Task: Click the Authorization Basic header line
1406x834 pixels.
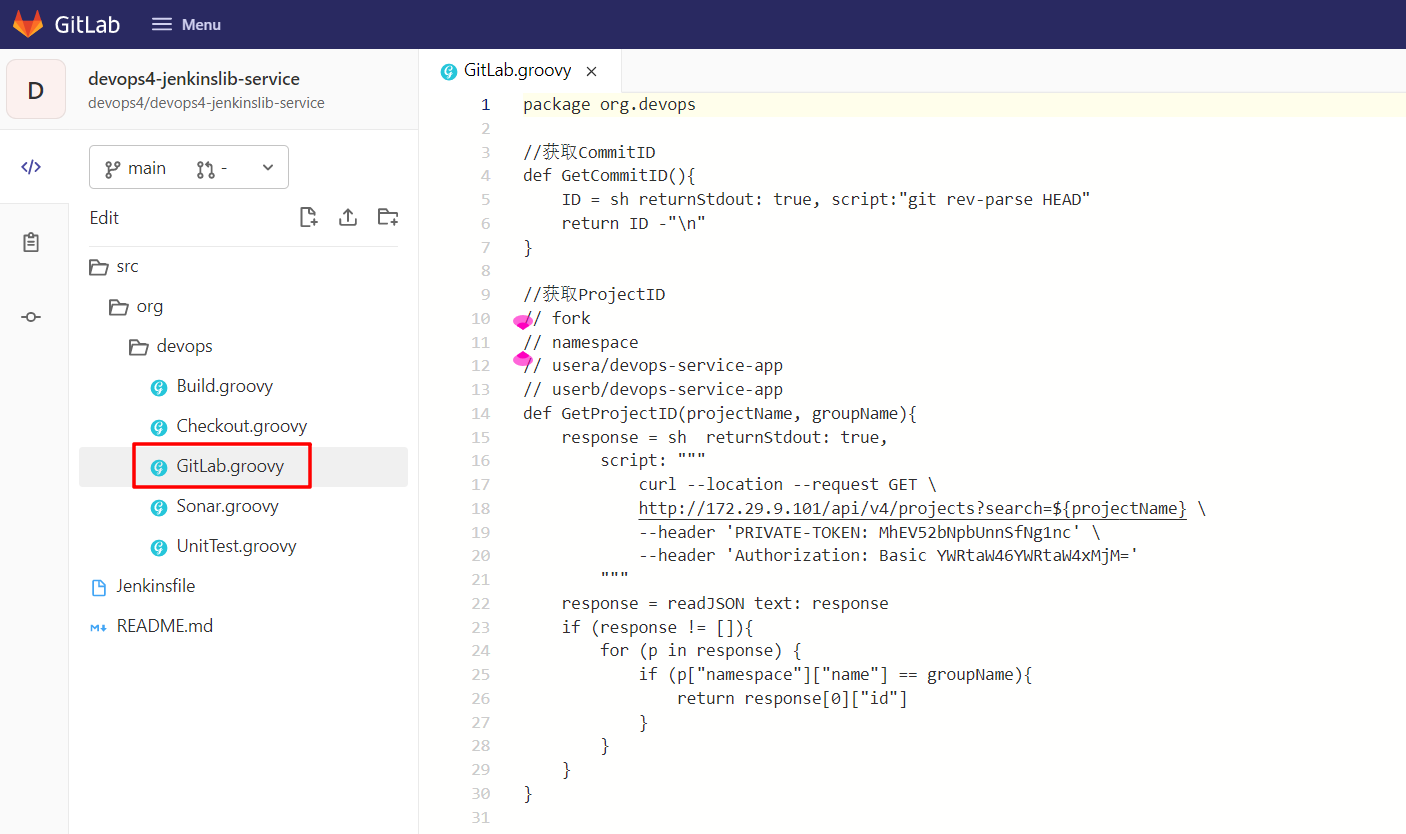Action: 889,555
